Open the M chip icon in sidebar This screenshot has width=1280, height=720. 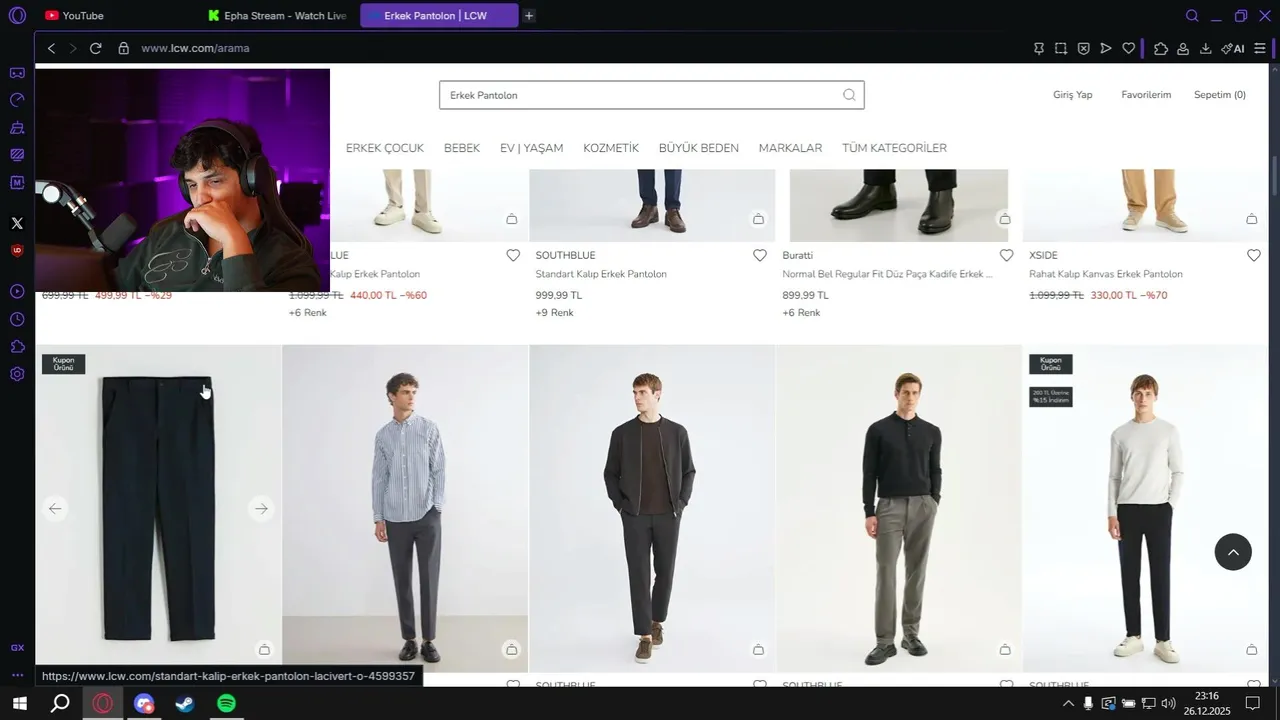pyautogui.click(x=17, y=182)
